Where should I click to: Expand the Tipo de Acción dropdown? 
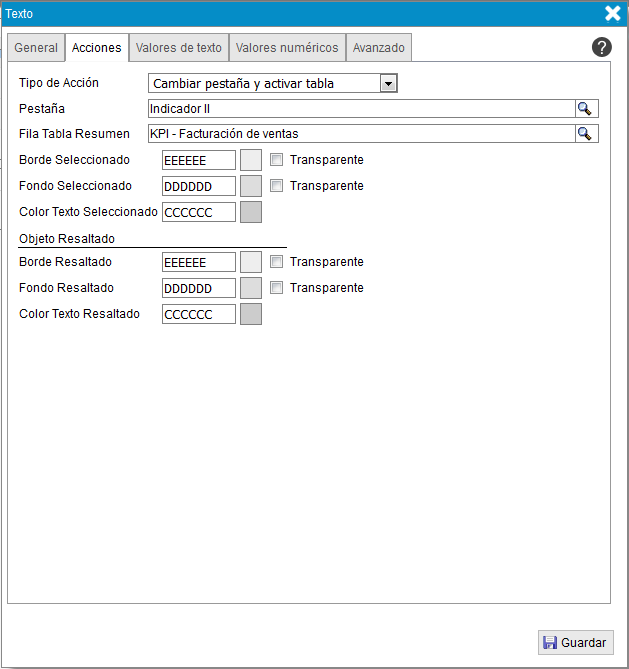click(x=389, y=84)
